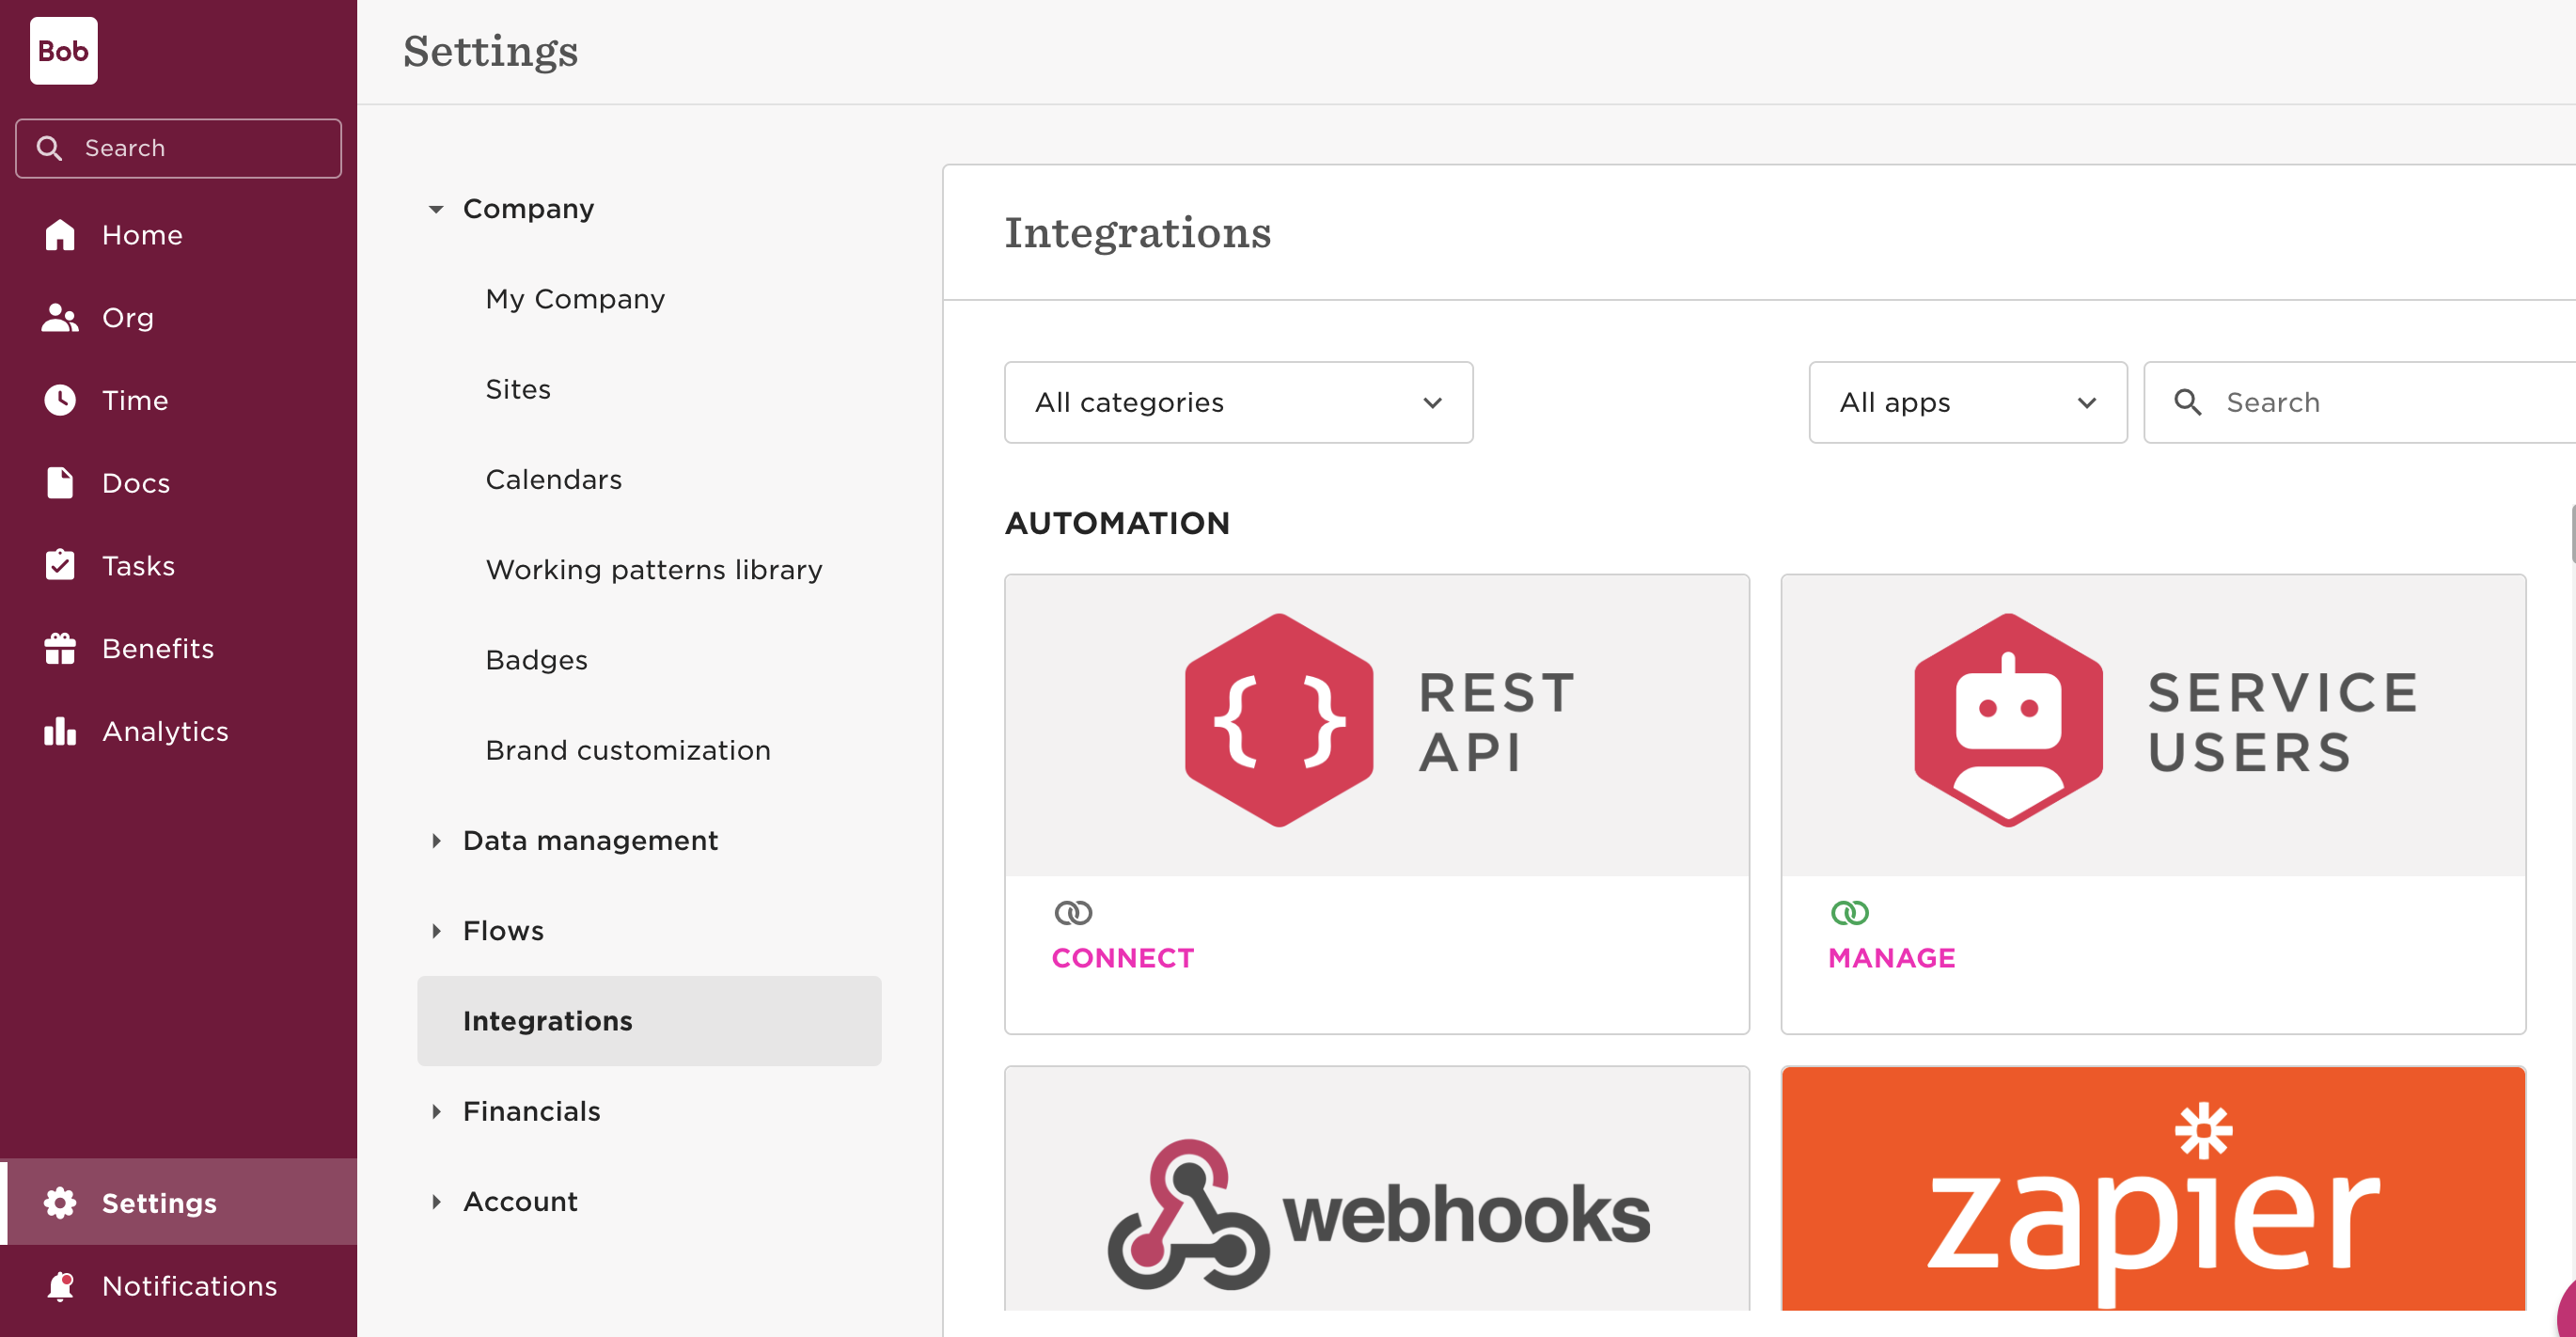Screen dimensions: 2576x1337
Task: Click the integrations search field
Action: point(2380,402)
